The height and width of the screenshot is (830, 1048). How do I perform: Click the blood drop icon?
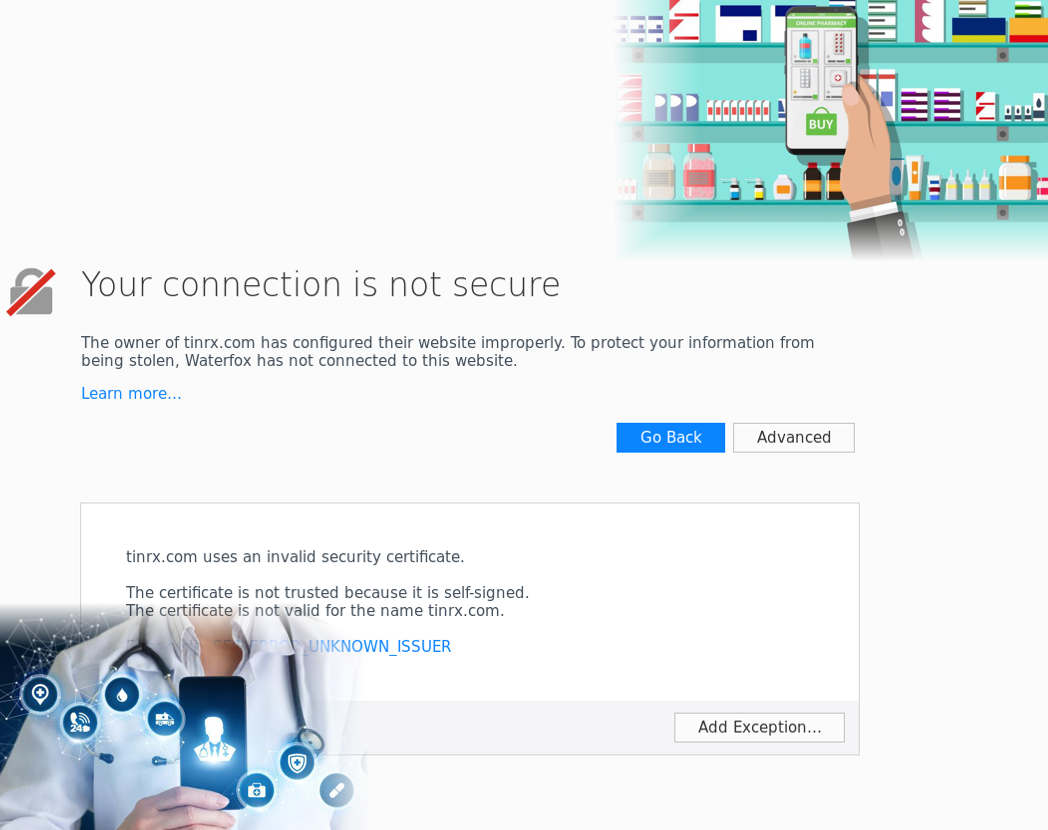coord(122,694)
